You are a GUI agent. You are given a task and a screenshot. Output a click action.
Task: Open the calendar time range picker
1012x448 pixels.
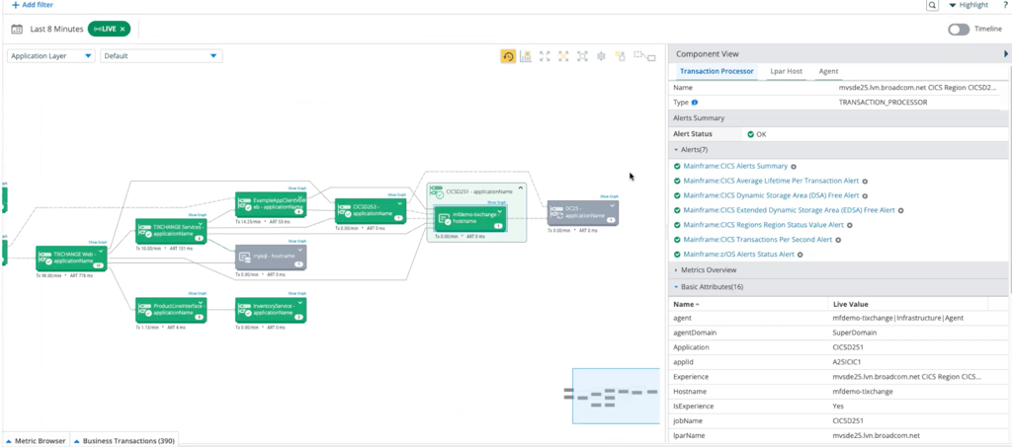click(17, 29)
